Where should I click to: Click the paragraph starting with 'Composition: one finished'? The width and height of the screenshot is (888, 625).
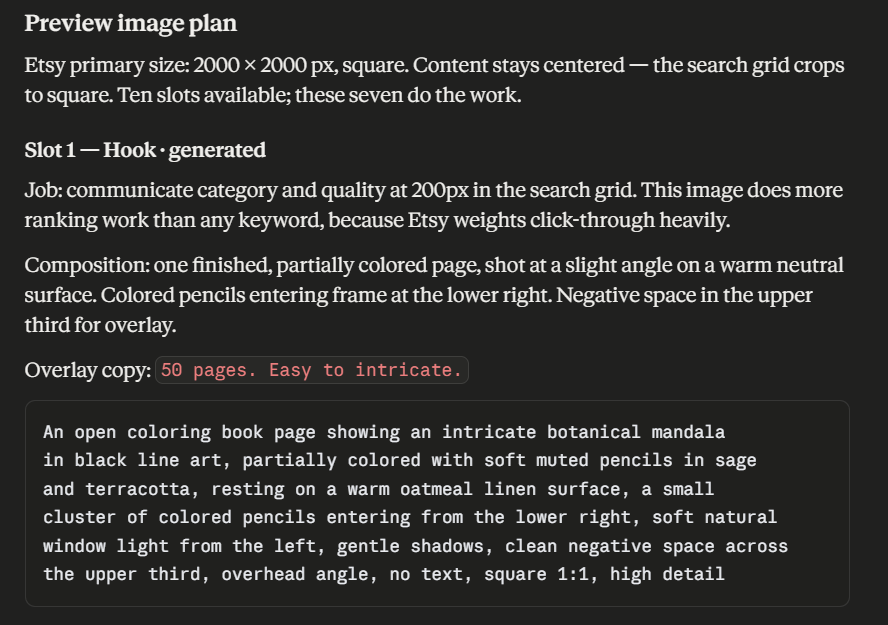click(x=434, y=295)
